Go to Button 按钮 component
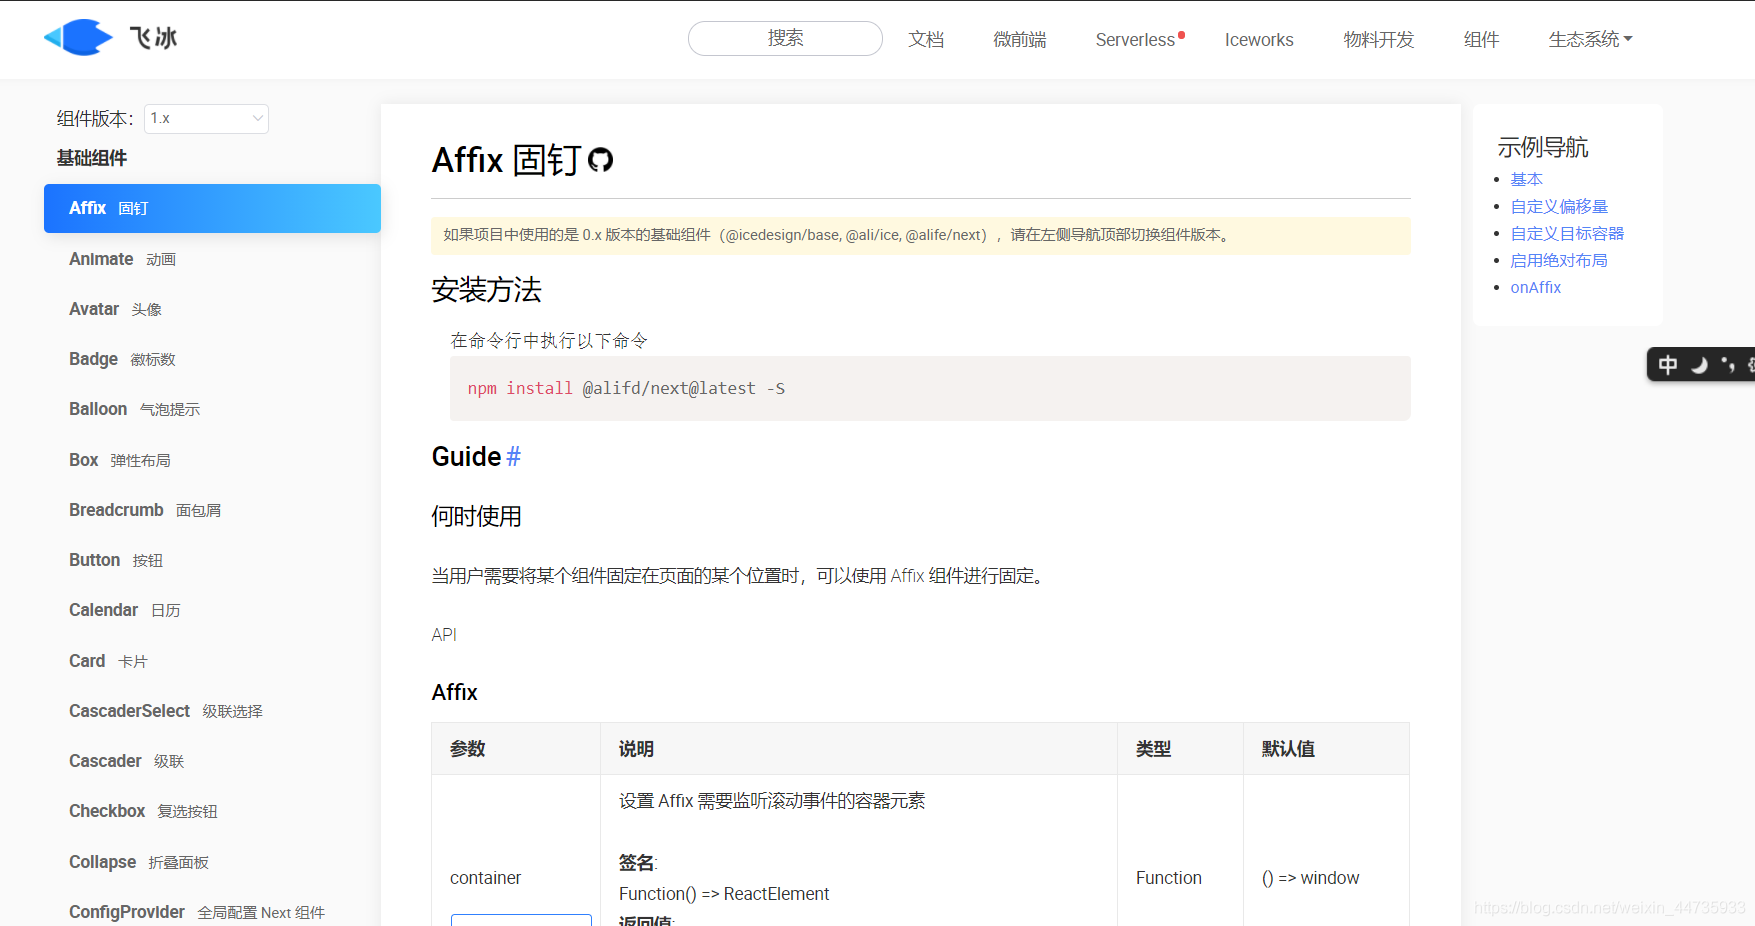1755x926 pixels. 116,560
